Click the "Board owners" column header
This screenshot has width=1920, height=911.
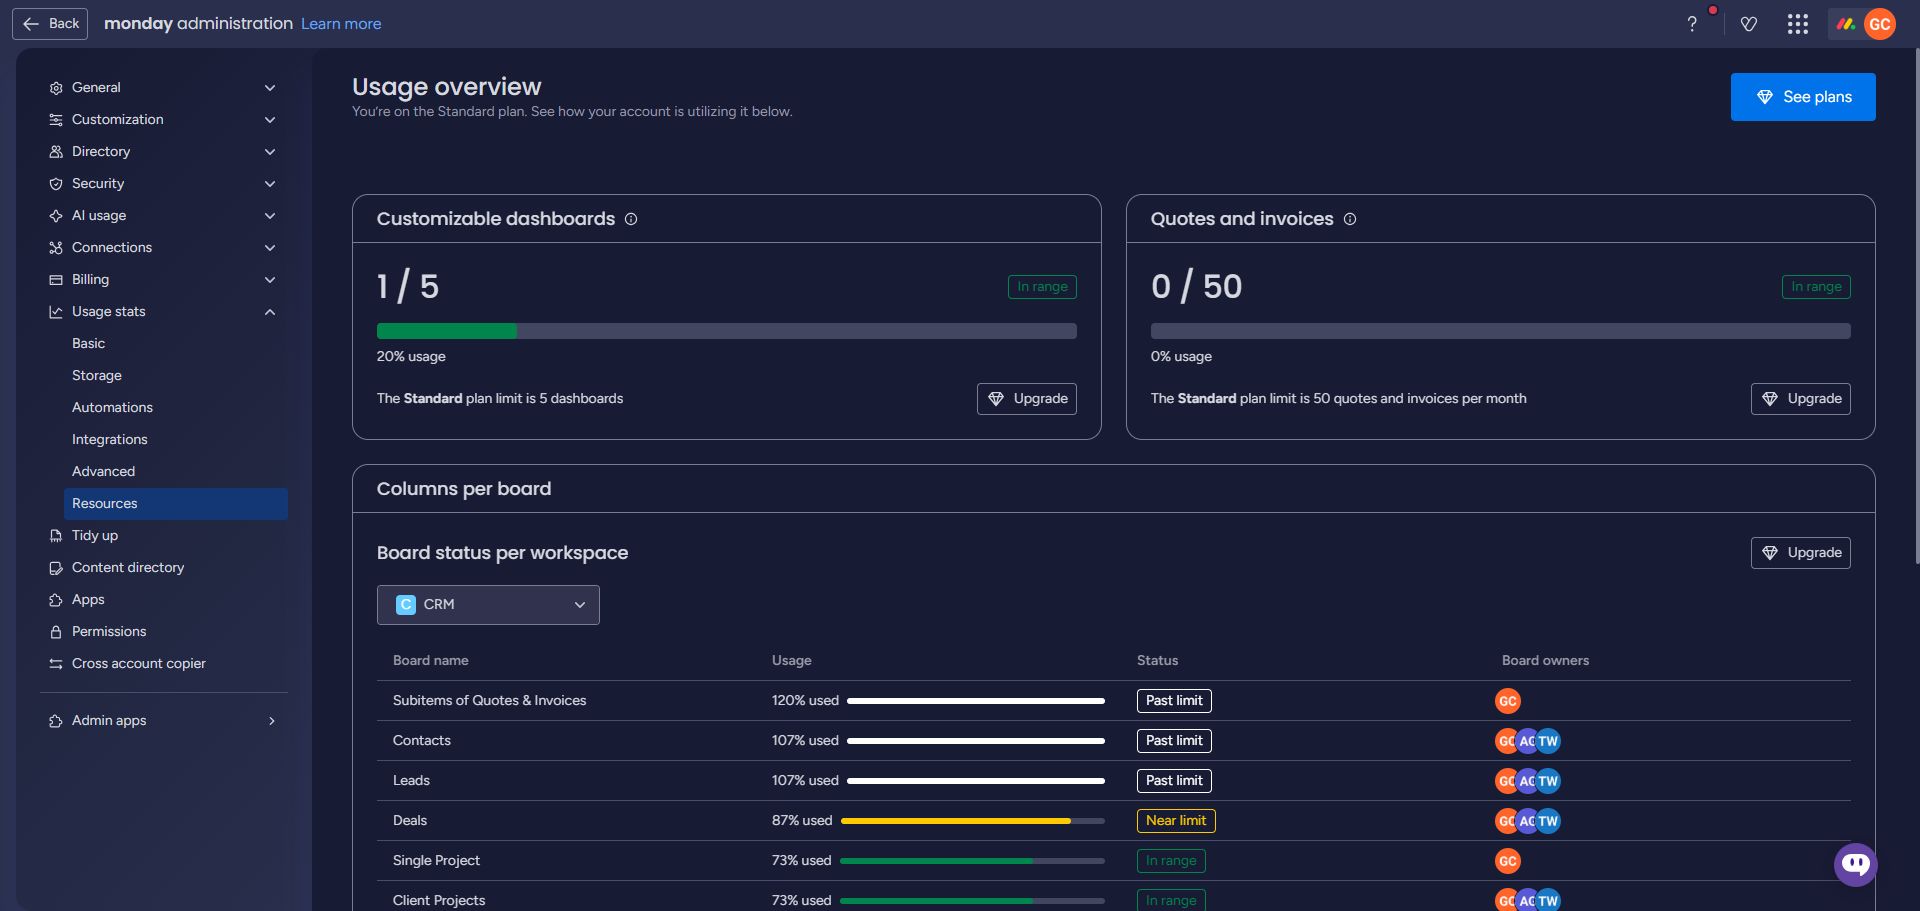pyautogui.click(x=1545, y=661)
